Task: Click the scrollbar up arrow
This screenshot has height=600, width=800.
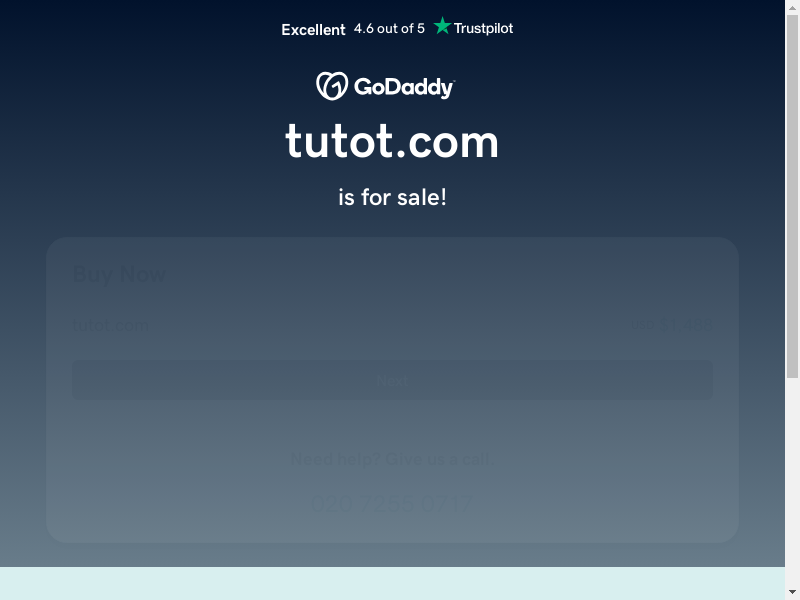Action: pyautogui.click(x=792, y=6)
